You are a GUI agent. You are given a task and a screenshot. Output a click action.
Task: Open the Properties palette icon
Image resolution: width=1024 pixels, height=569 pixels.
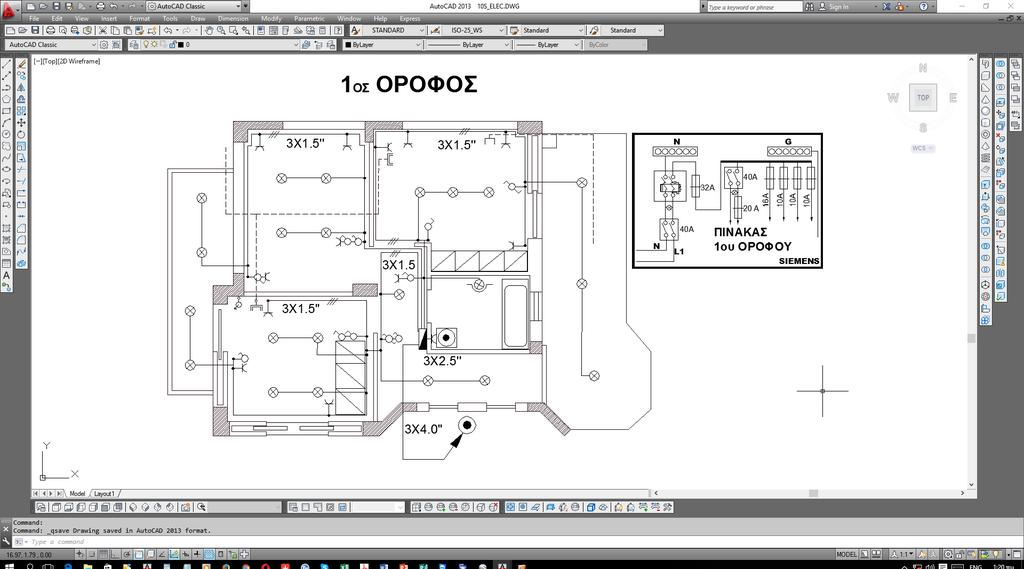261,30
